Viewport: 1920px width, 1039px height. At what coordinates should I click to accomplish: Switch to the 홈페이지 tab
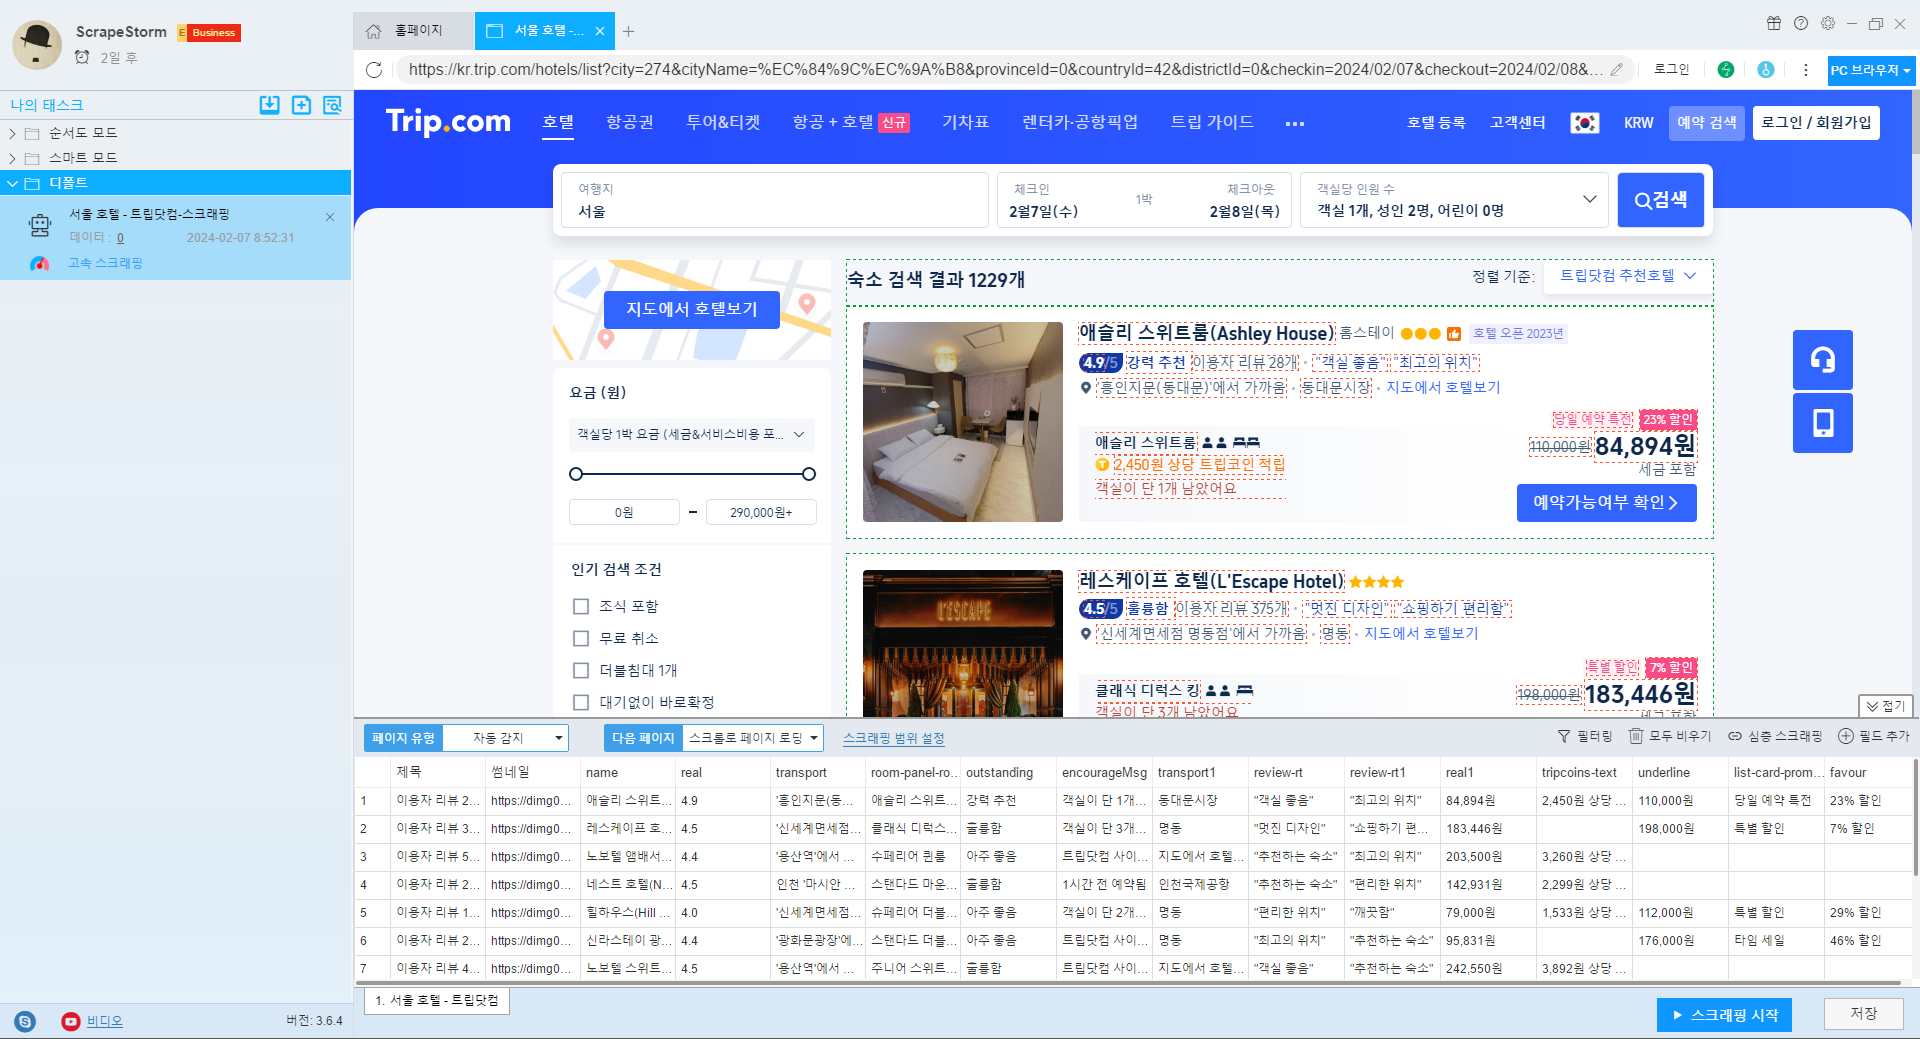tap(414, 31)
